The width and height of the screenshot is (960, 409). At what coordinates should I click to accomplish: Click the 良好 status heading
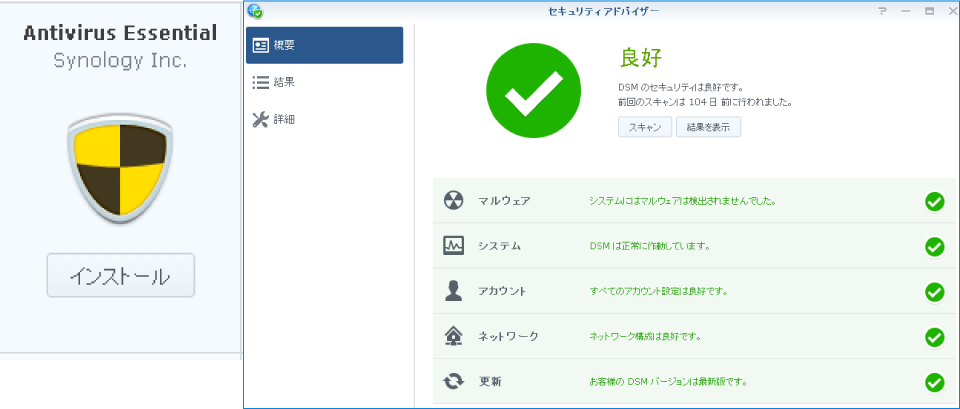pos(640,59)
